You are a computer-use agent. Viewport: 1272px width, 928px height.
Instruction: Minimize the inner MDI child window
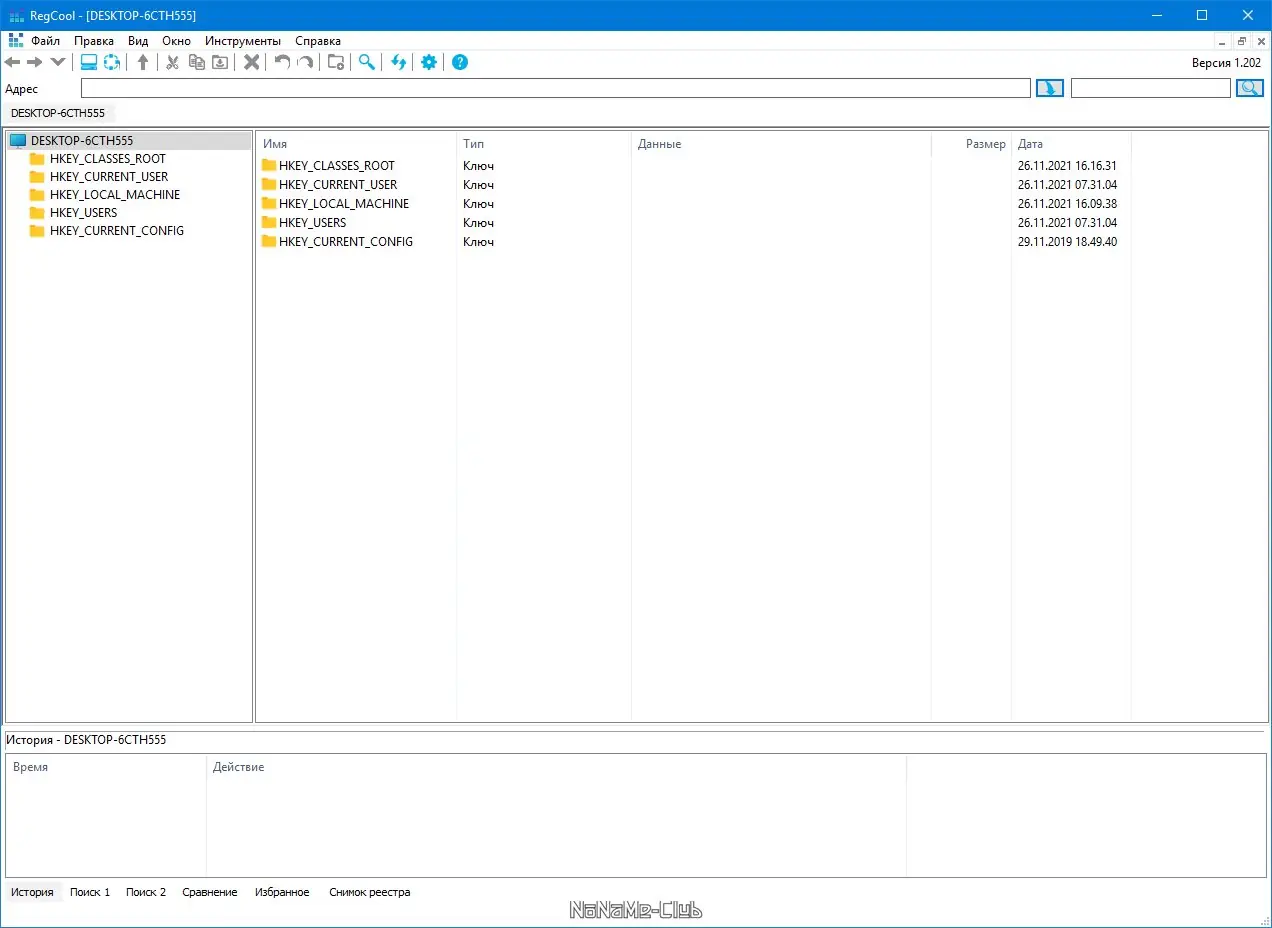1224,41
